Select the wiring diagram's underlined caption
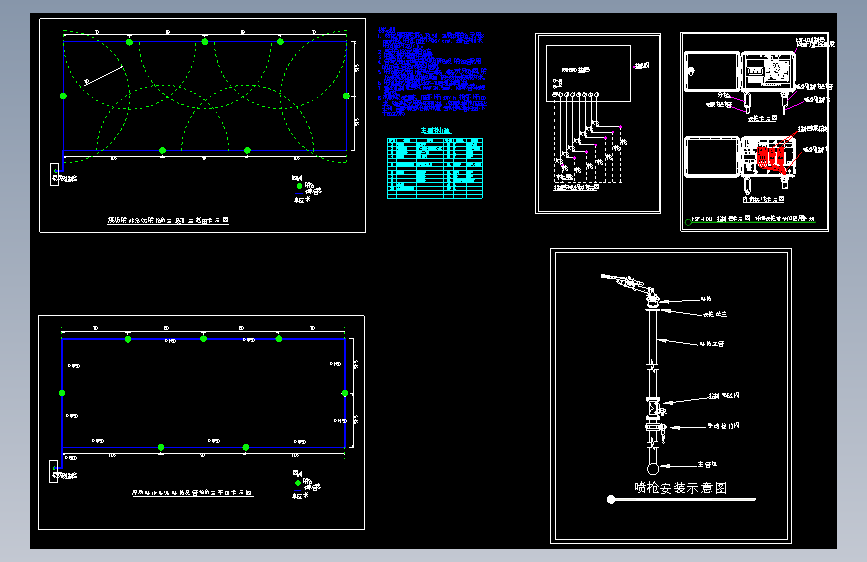This screenshot has width=867, height=562. point(577,188)
